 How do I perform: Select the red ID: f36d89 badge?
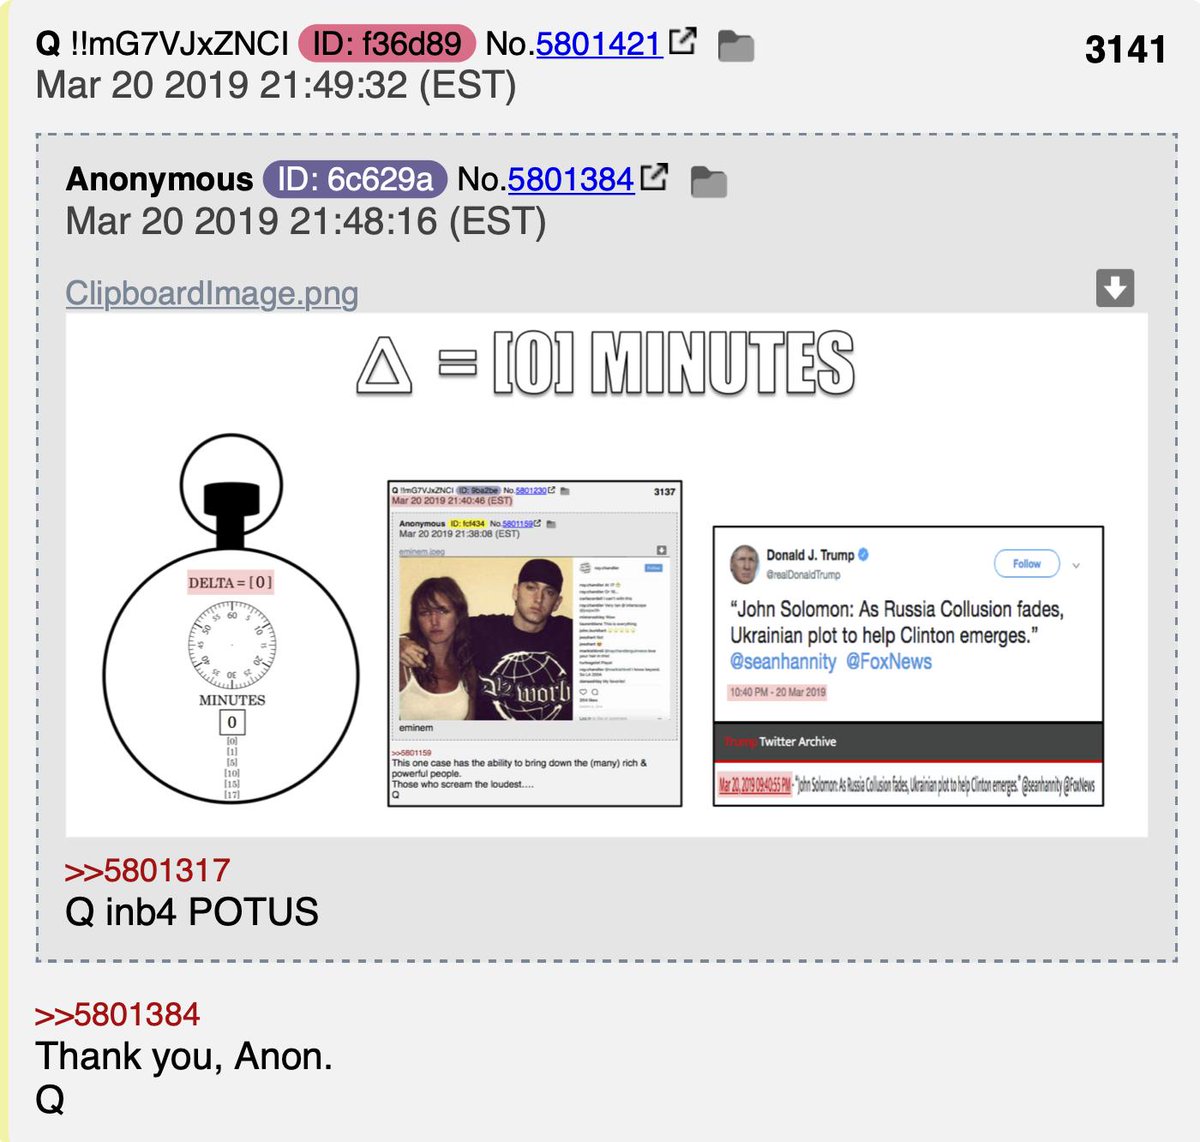click(387, 44)
